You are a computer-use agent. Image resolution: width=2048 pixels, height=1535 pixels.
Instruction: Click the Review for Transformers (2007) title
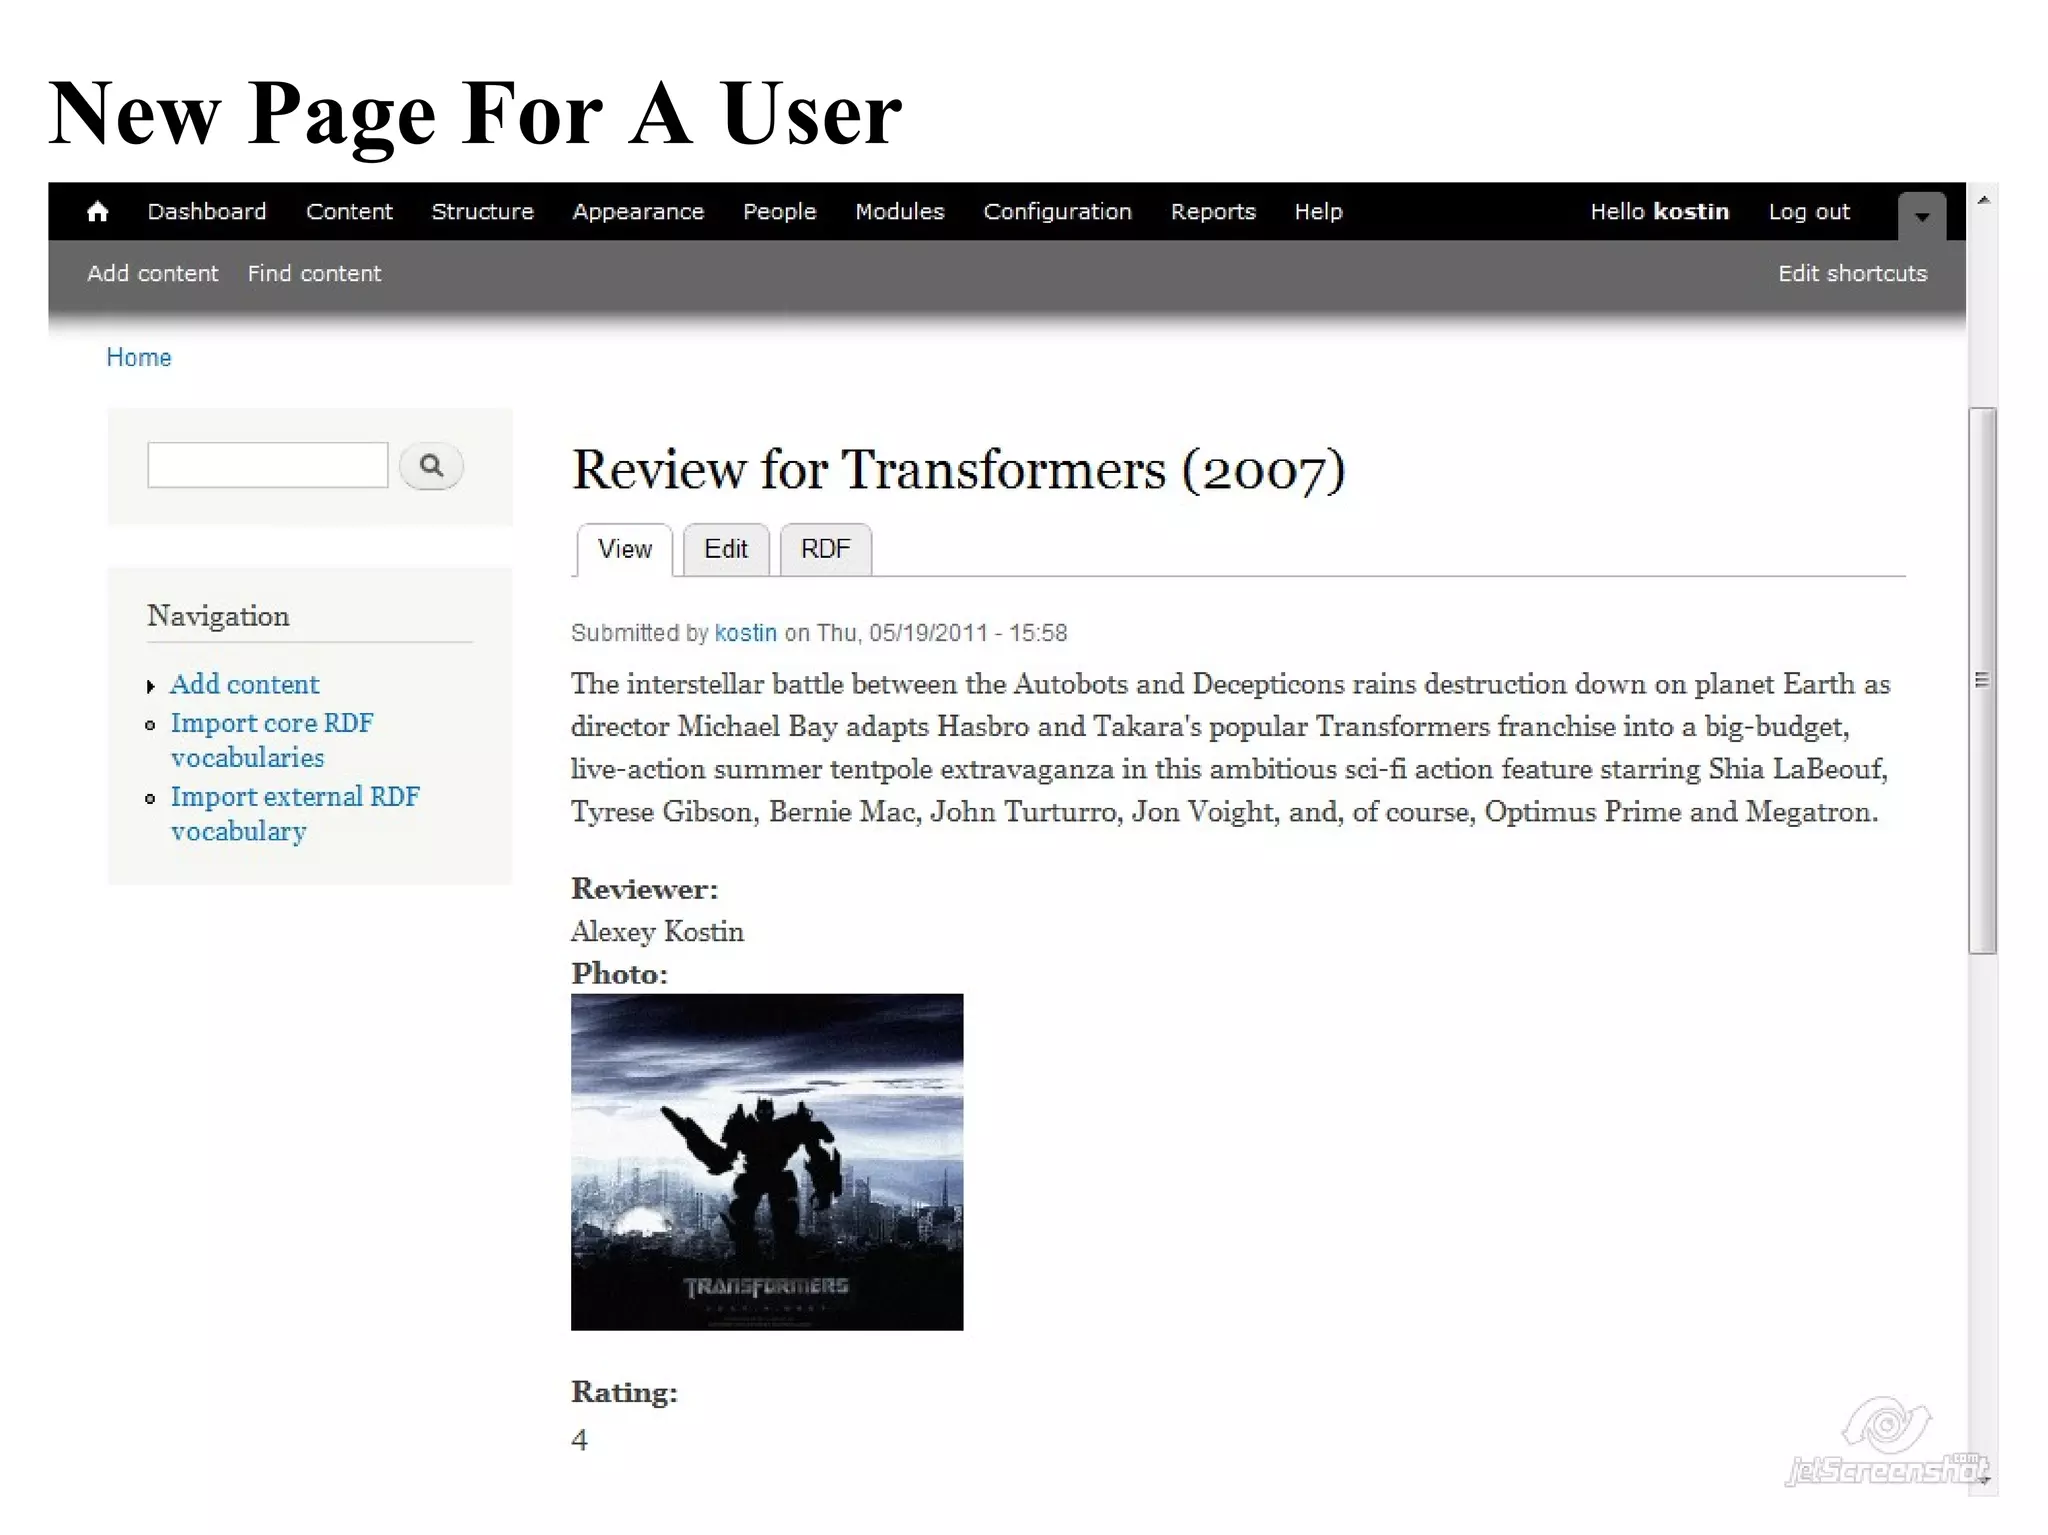pos(958,470)
